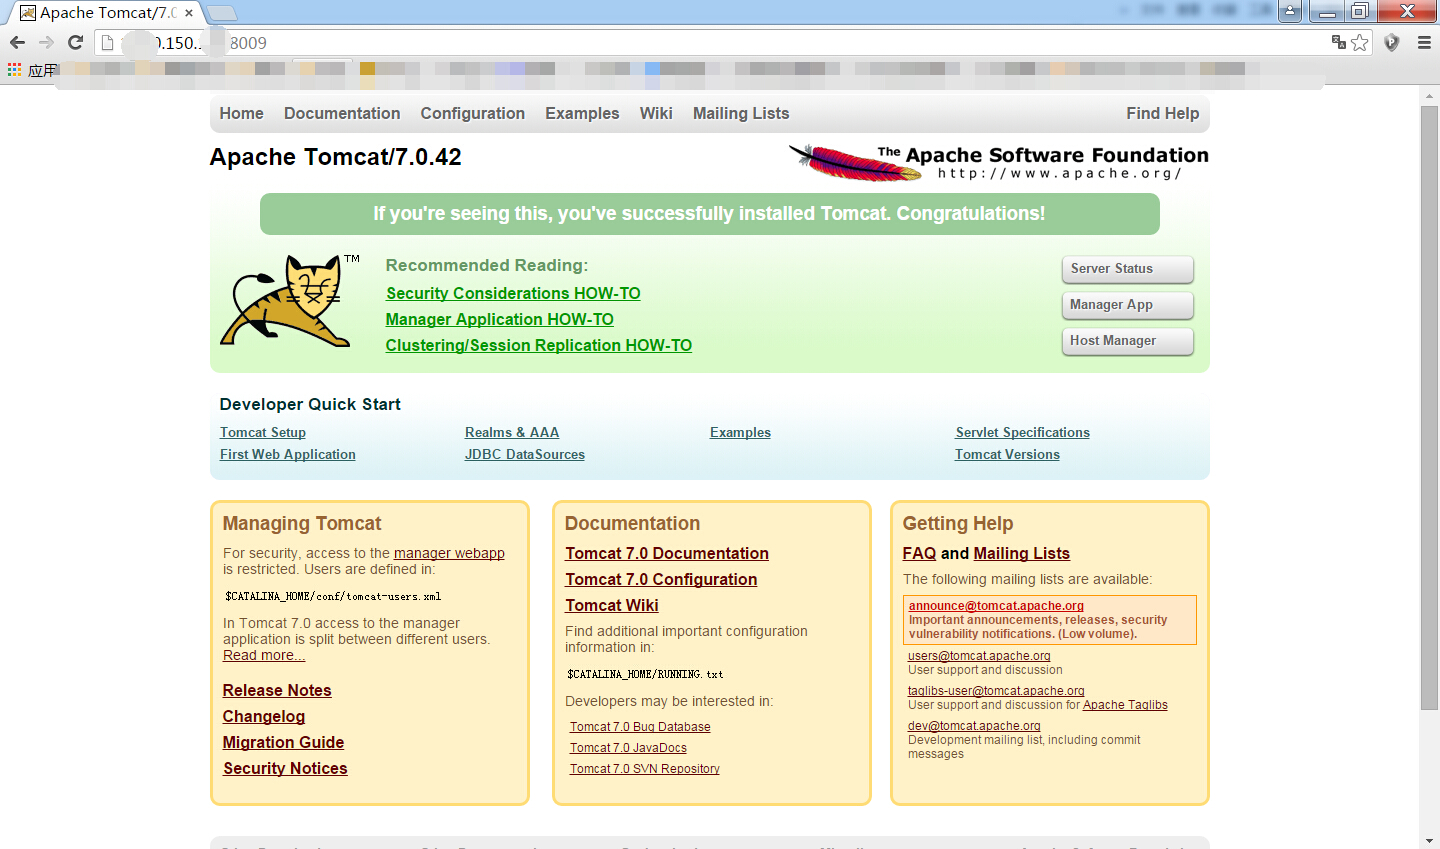
Task: Open Tomcat 7.0 SVN Repository link
Action: 645,769
